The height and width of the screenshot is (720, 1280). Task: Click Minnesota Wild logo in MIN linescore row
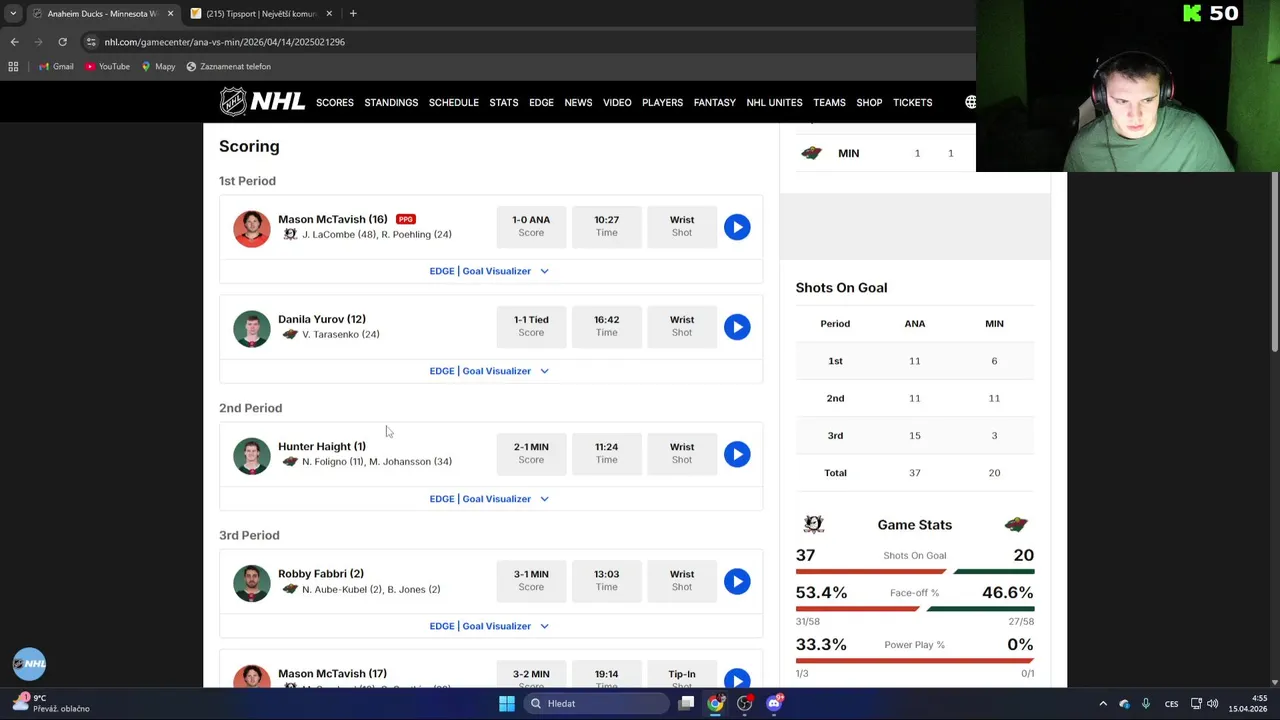click(x=811, y=153)
